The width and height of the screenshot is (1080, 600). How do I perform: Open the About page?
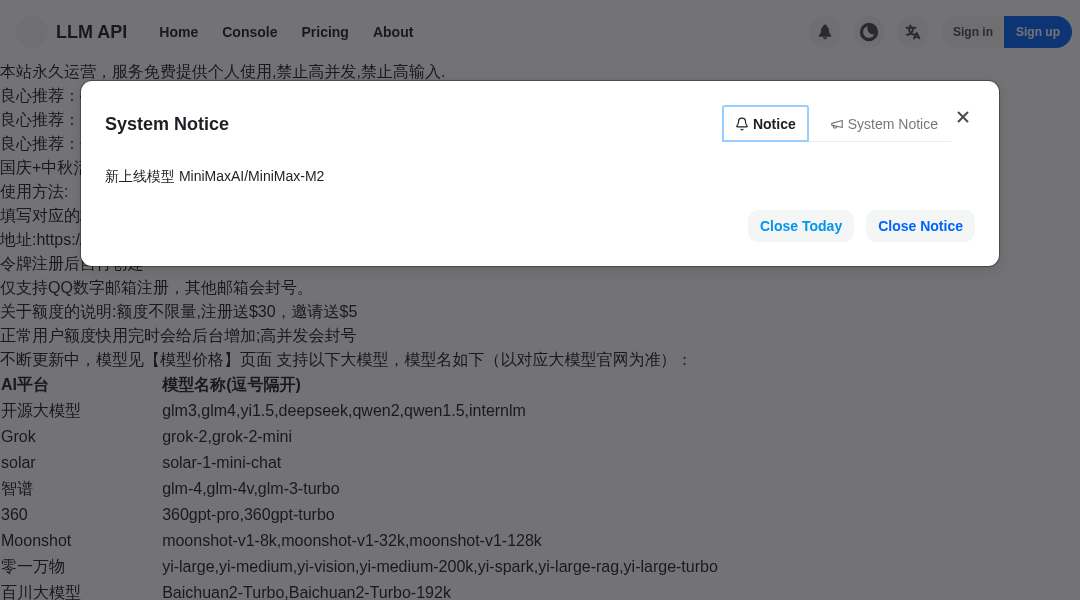[x=393, y=32]
